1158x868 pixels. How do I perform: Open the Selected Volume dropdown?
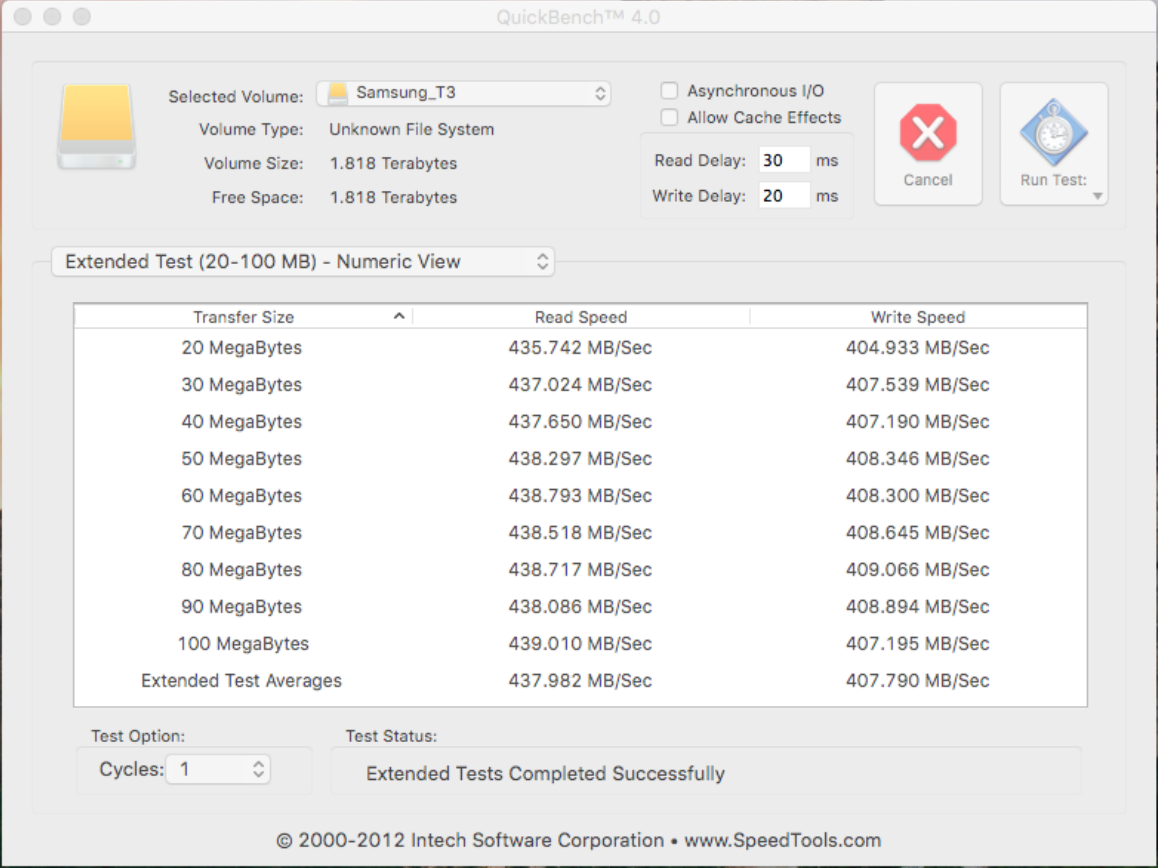(x=464, y=93)
